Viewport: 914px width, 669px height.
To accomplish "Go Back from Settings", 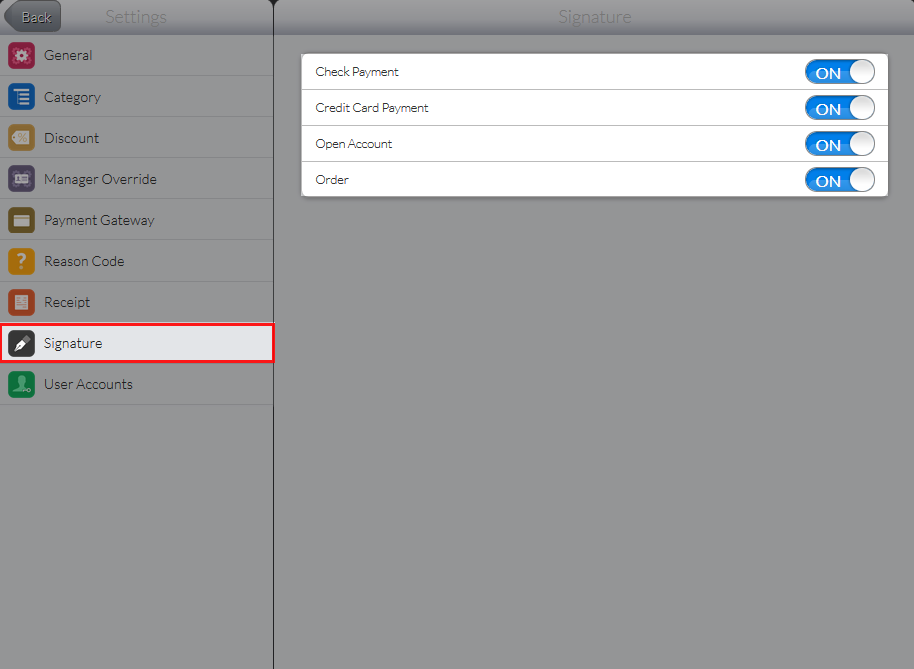I will [x=33, y=17].
